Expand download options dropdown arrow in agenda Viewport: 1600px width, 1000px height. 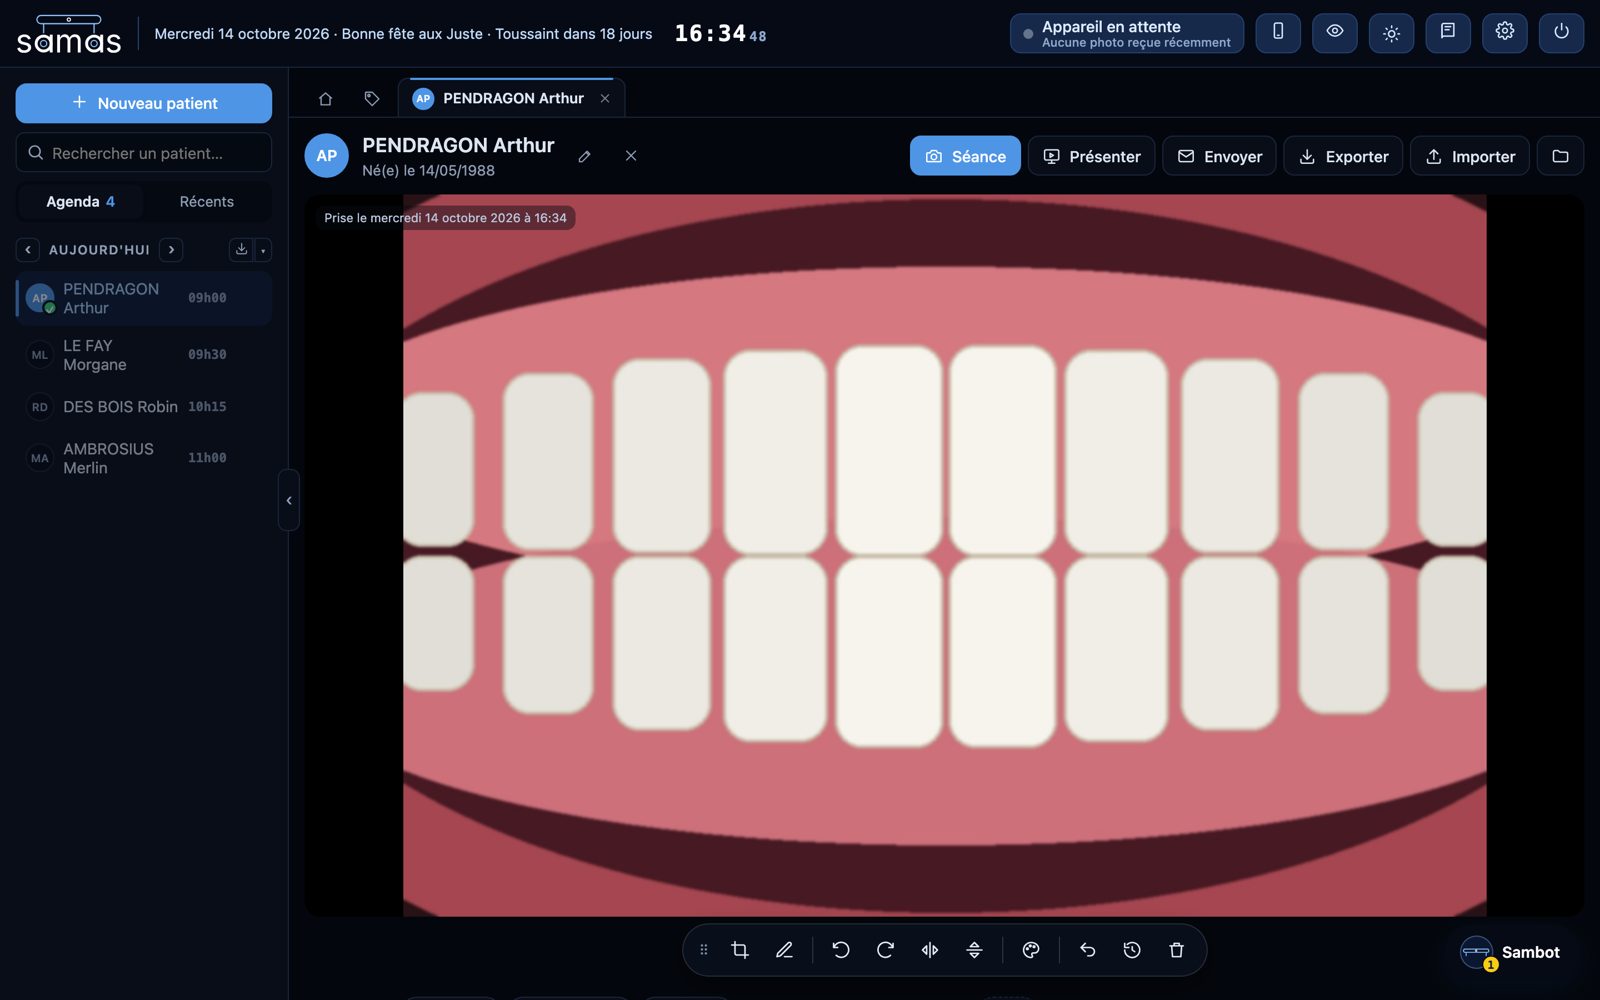(263, 250)
